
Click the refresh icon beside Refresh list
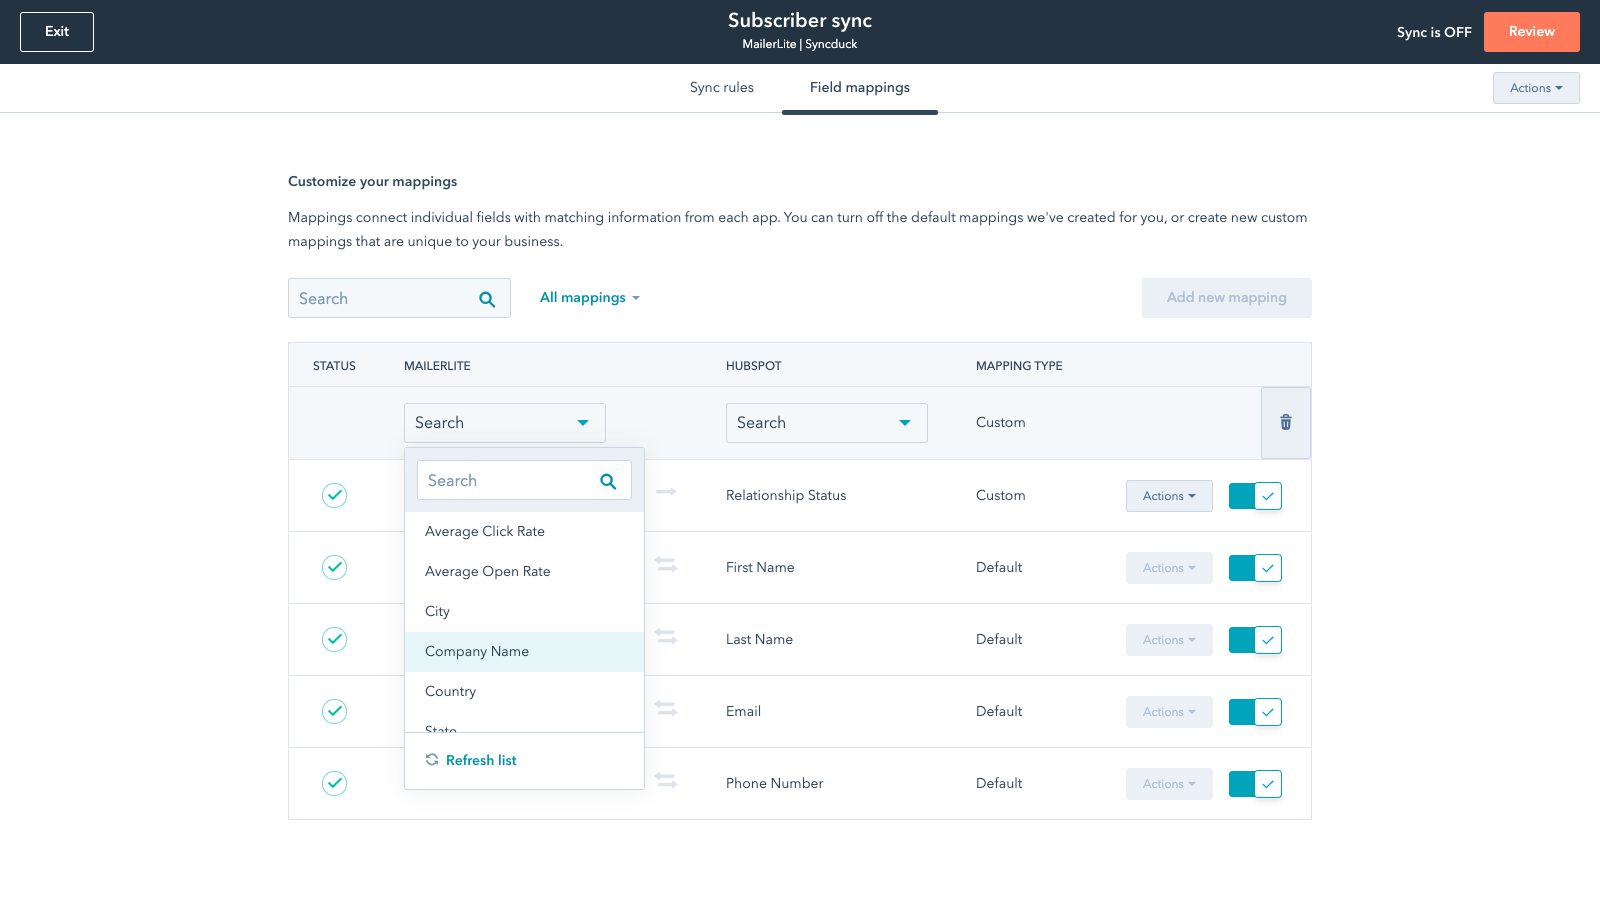[x=432, y=759]
